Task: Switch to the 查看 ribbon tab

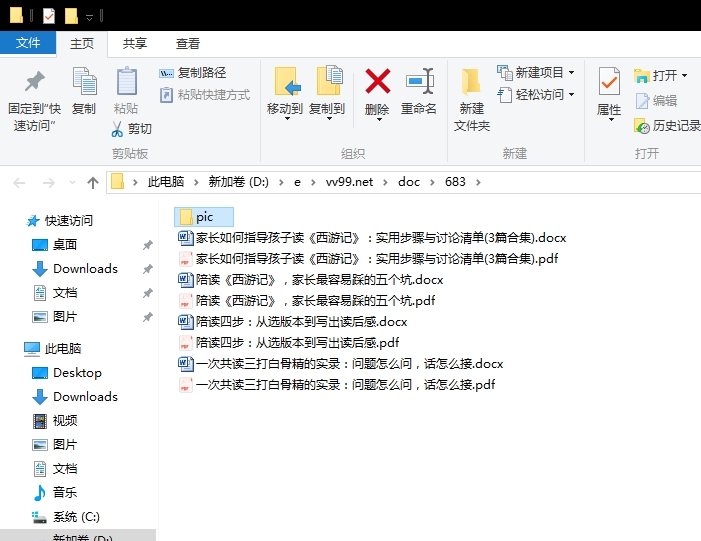Action: coord(187,43)
